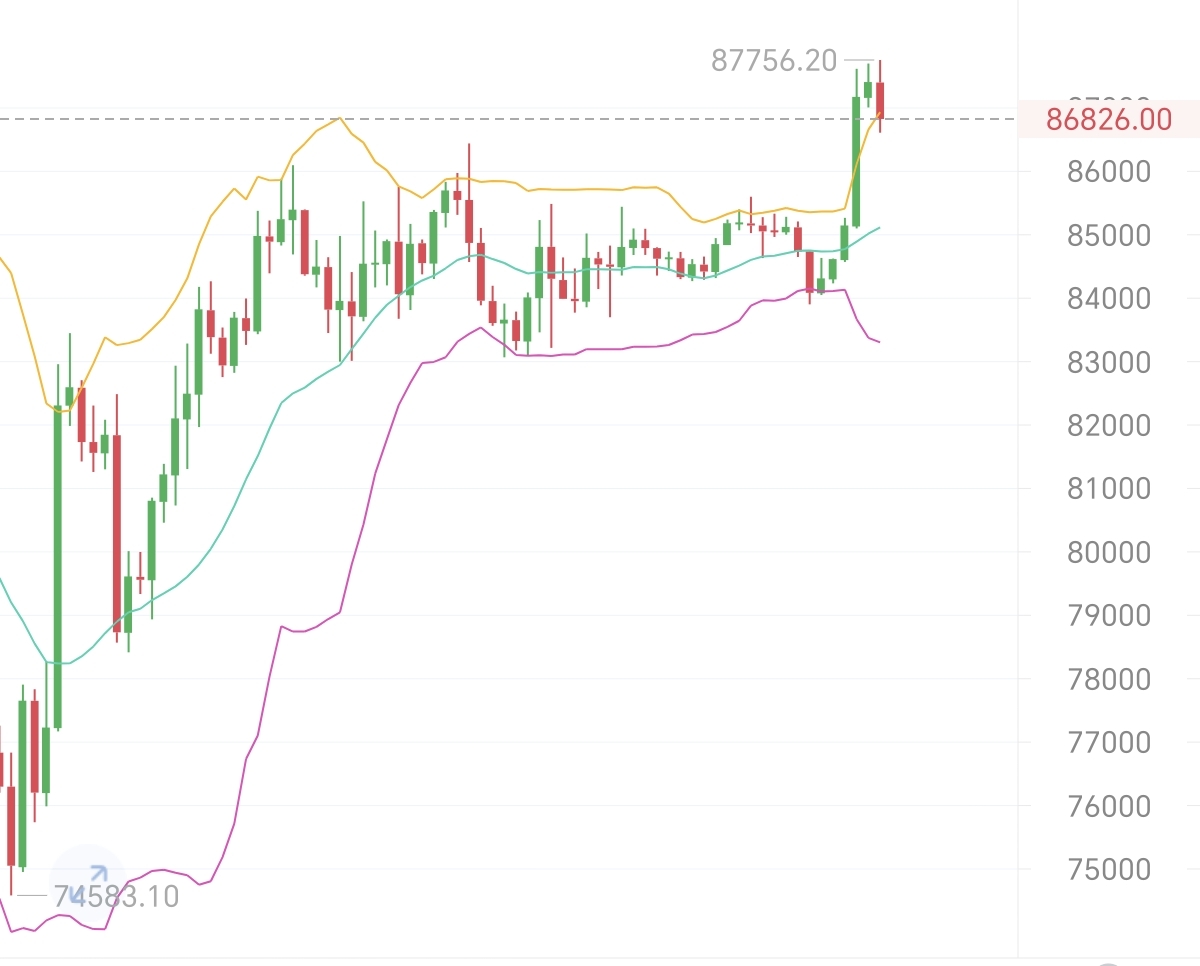Click the 84000 price axis label
Image resolution: width=1200 pixels, height=966 pixels.
coord(1109,299)
